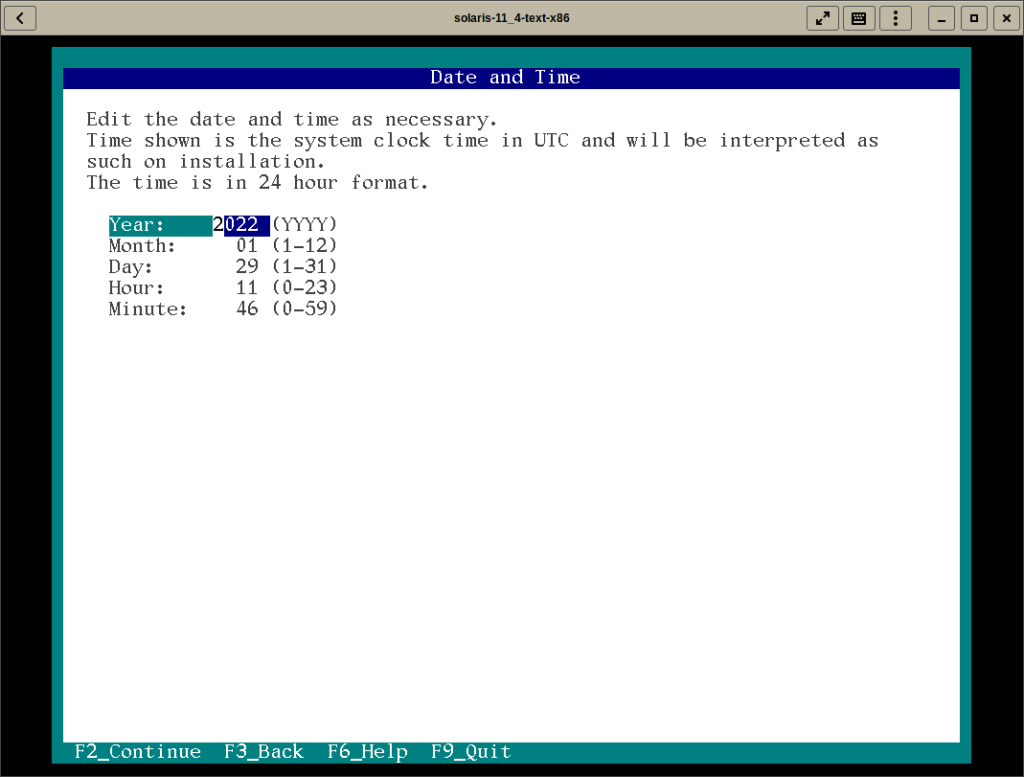Open F6_Help
1024x777 pixels.
point(368,752)
